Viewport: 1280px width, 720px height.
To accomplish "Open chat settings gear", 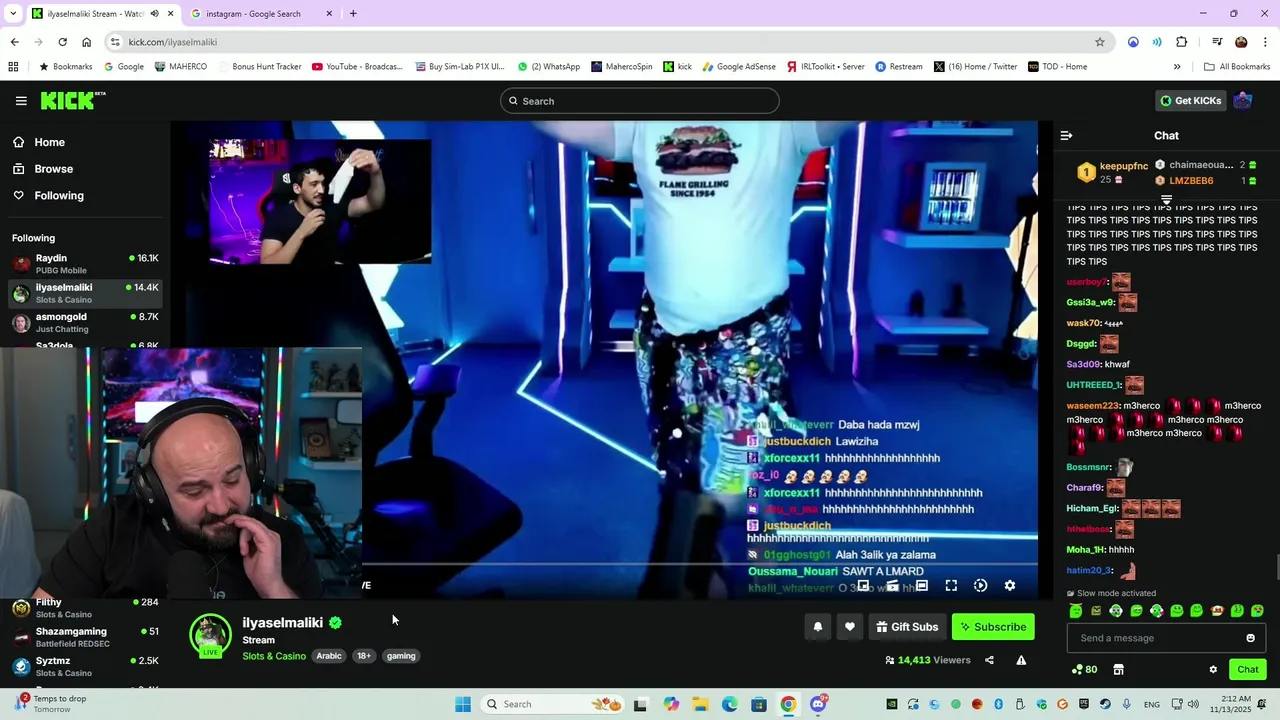I will click(1213, 670).
